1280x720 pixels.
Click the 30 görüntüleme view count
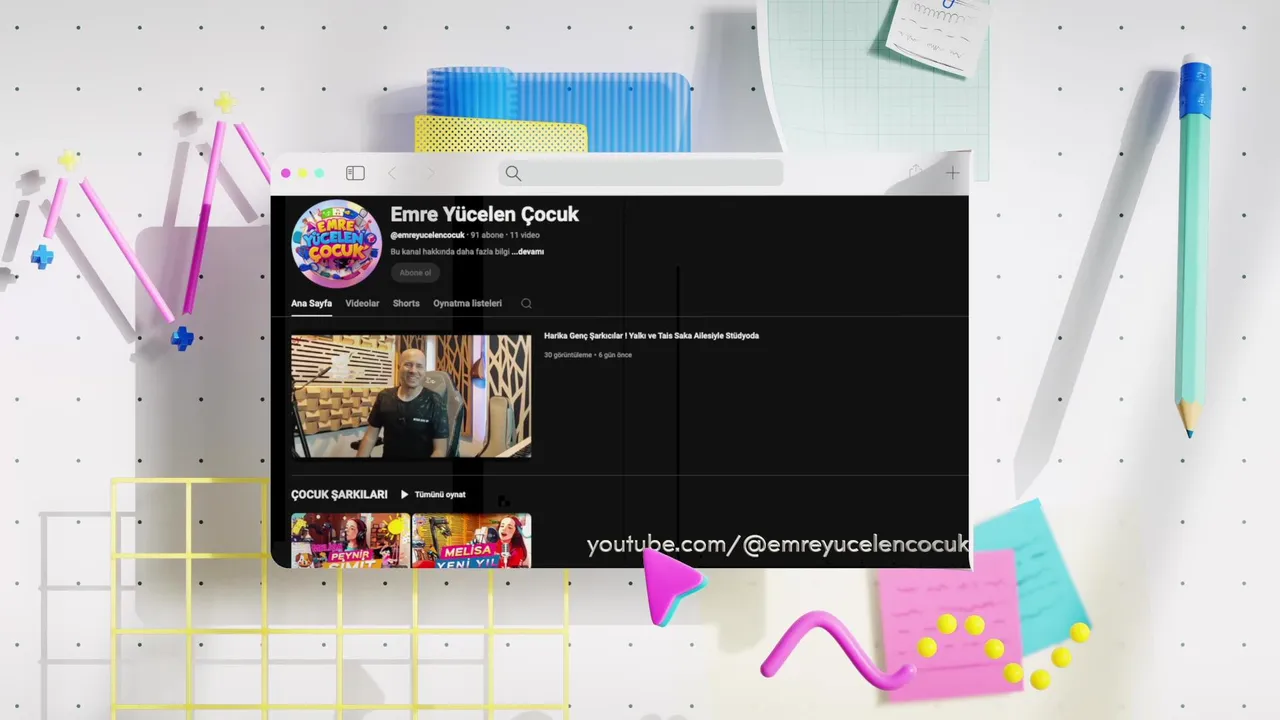tap(568, 355)
